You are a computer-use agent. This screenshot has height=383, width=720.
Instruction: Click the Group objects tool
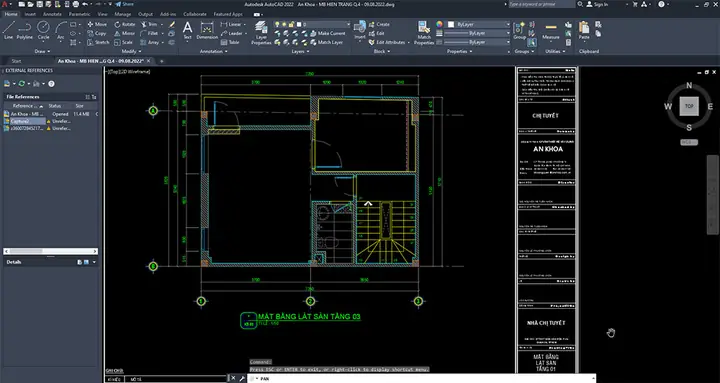[x=519, y=30]
